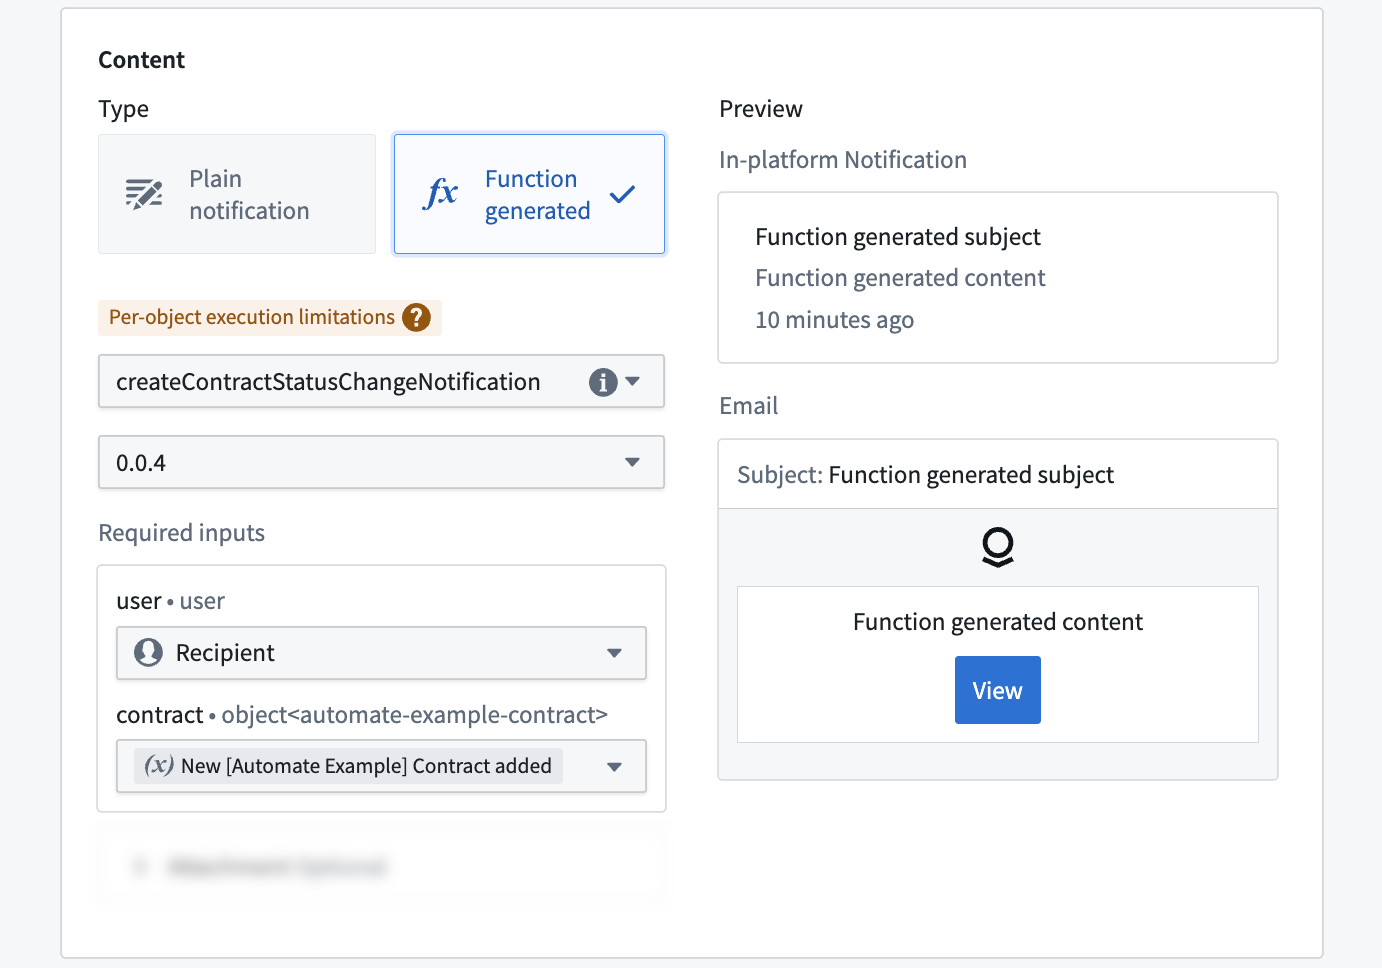Viewport: 1382px width, 968px height.
Task: Click the 'Function generated subject' notification title
Action: coord(898,237)
